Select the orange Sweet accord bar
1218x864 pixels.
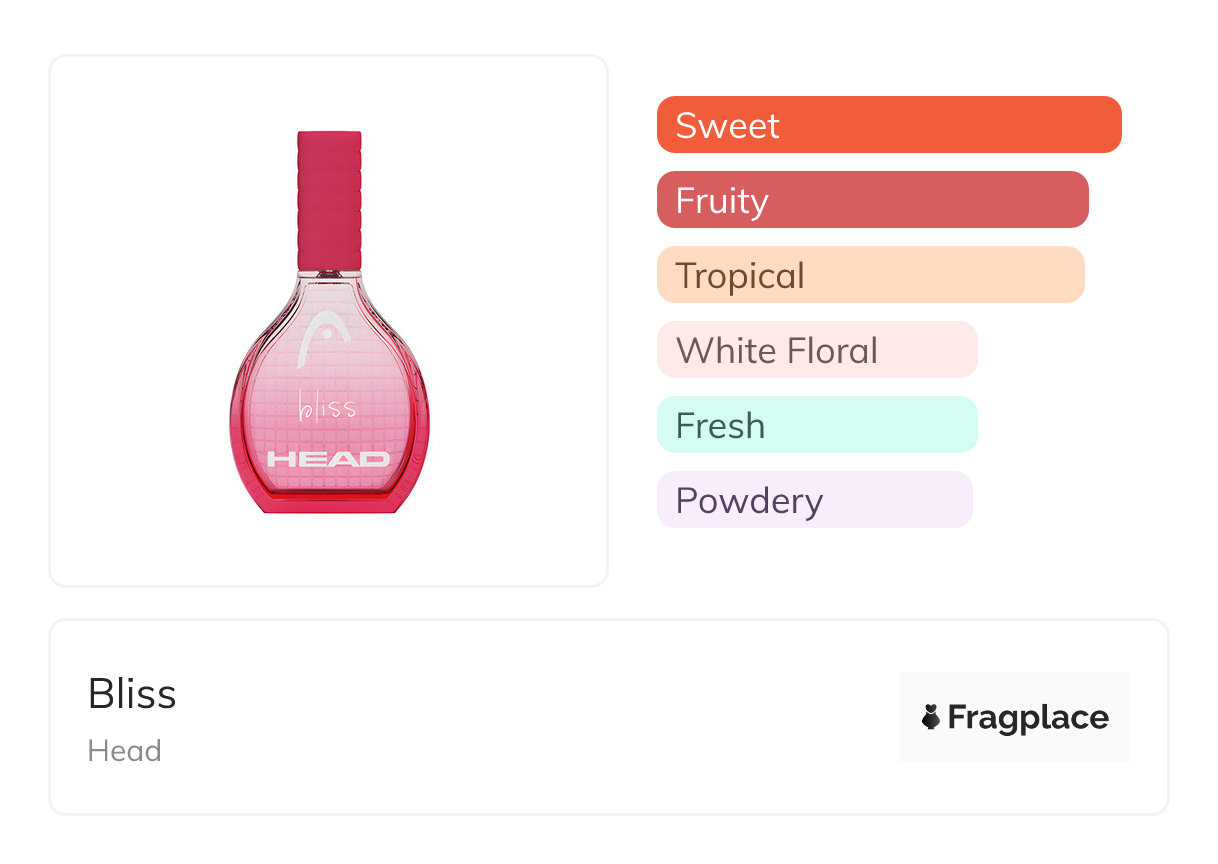click(889, 125)
